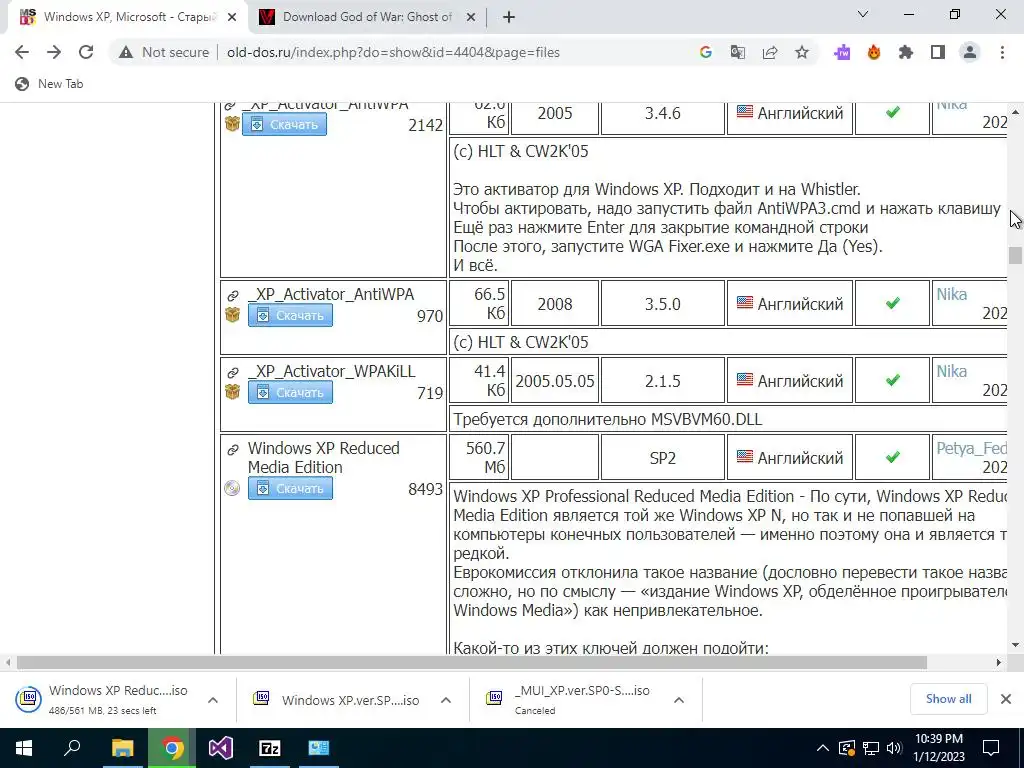Click Скачать for _XP_Activator_AntiWPA 3.5.0
Image resolution: width=1024 pixels, height=768 pixels.
pyautogui.click(x=290, y=315)
